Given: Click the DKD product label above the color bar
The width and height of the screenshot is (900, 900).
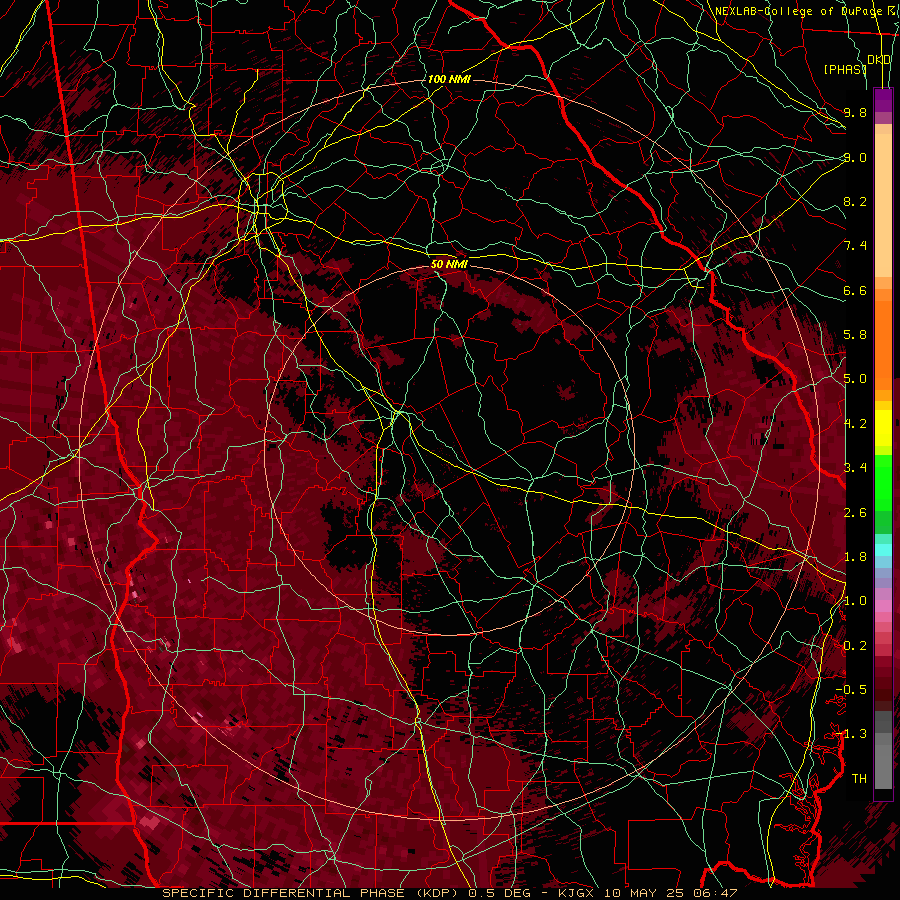Looking at the screenshot, I should pyautogui.click(x=879, y=60).
